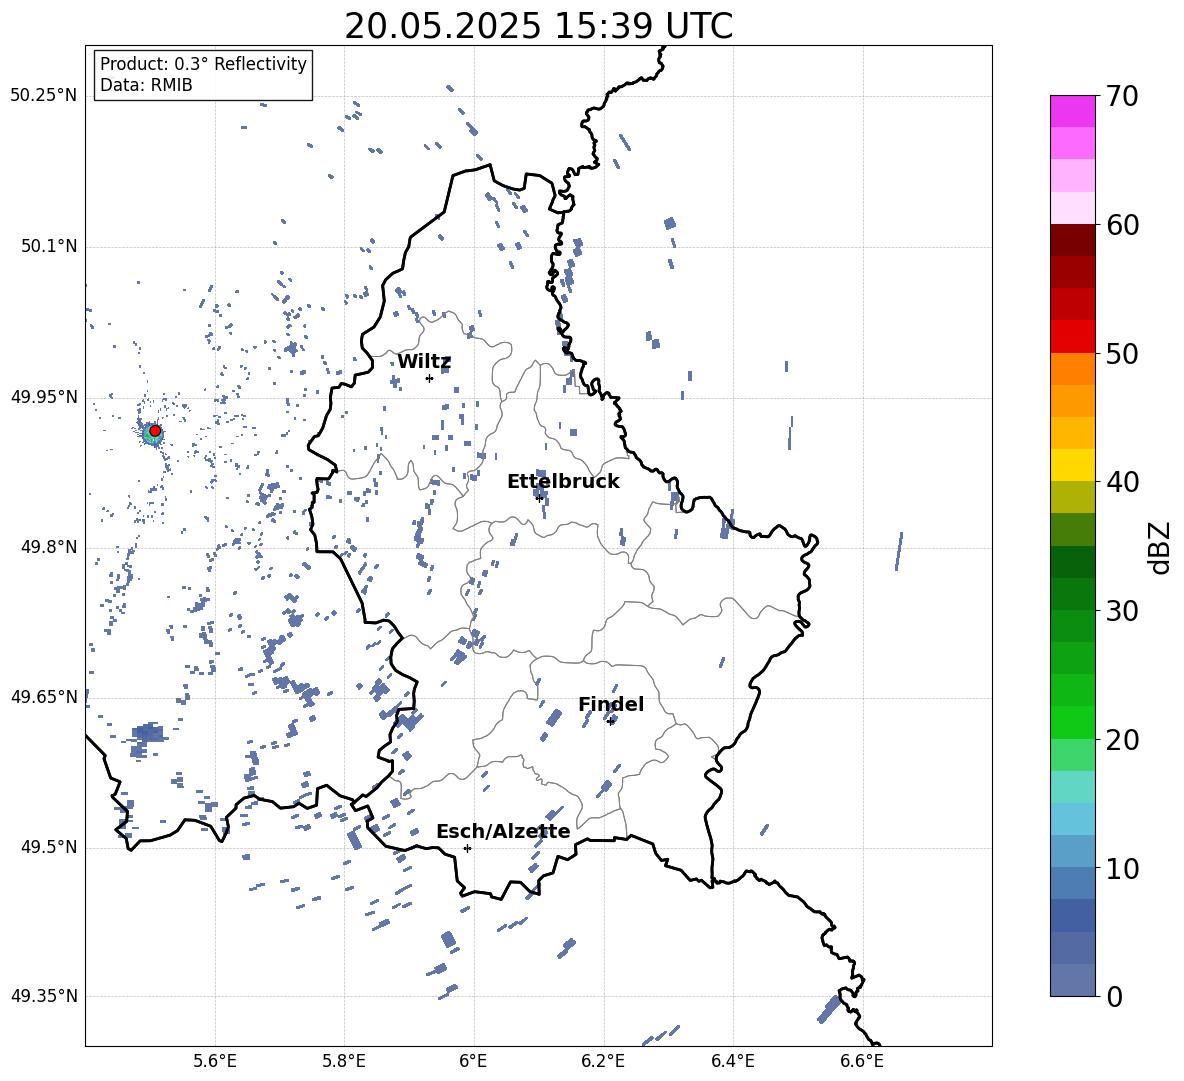
Task: Click the 5.8°E longitude label
Action: [x=344, y=1061]
